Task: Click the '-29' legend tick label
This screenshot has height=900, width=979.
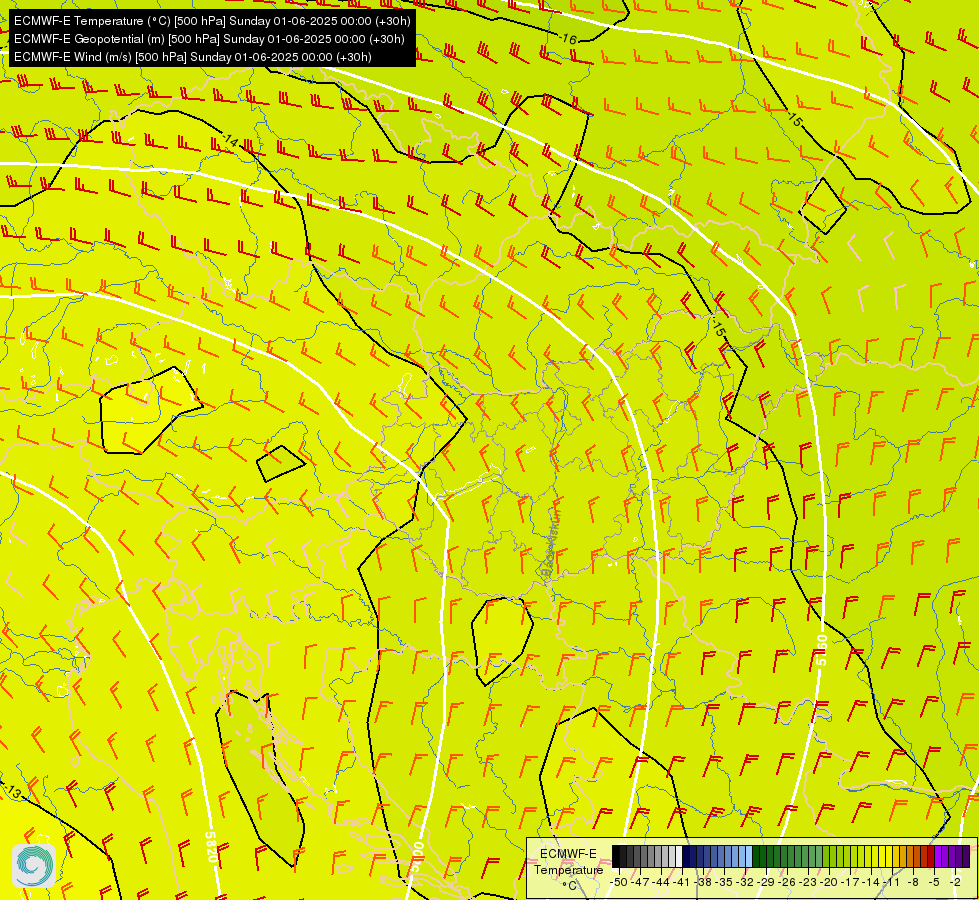Action: tap(766, 883)
